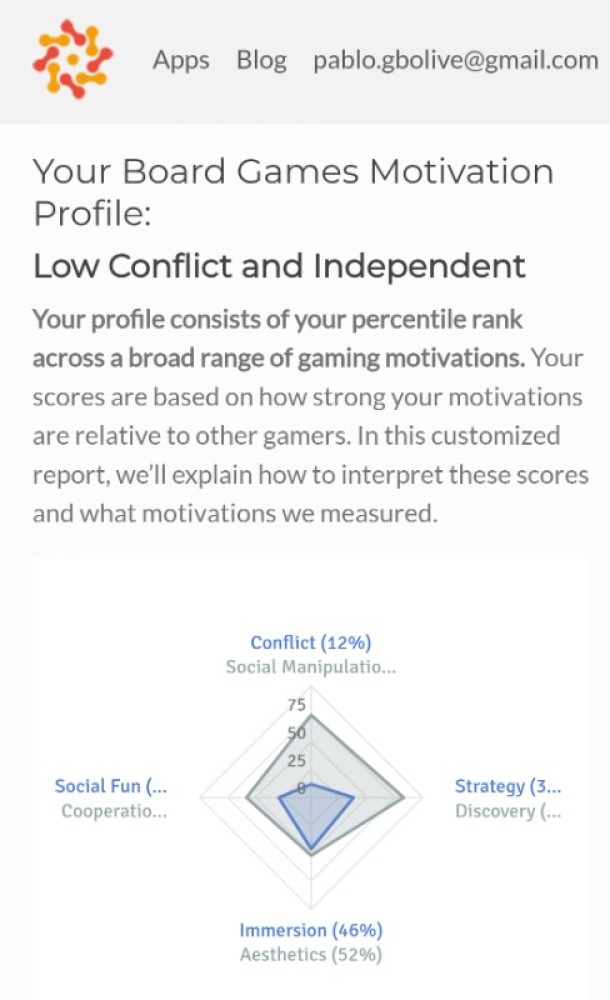Click the 'Low Conflict and Independent' subheading
The height and width of the screenshot is (1000, 610).
point(279,266)
